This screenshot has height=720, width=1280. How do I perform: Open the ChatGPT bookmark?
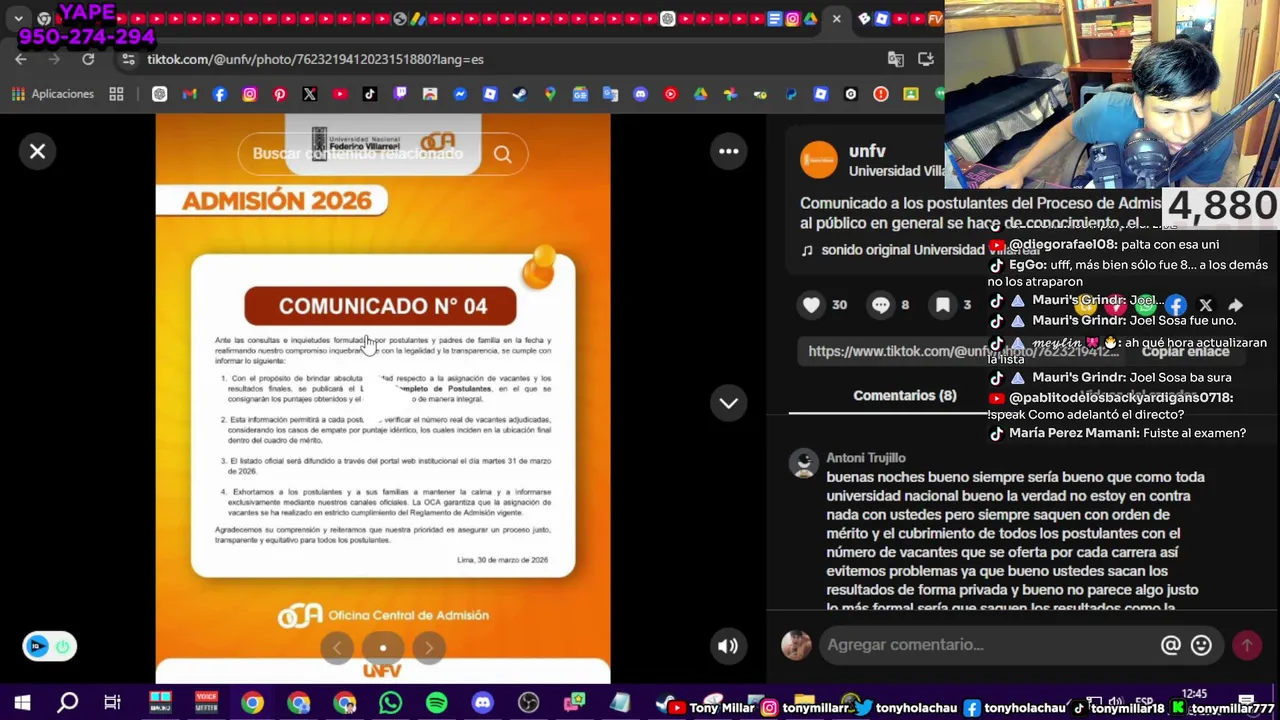point(160,94)
